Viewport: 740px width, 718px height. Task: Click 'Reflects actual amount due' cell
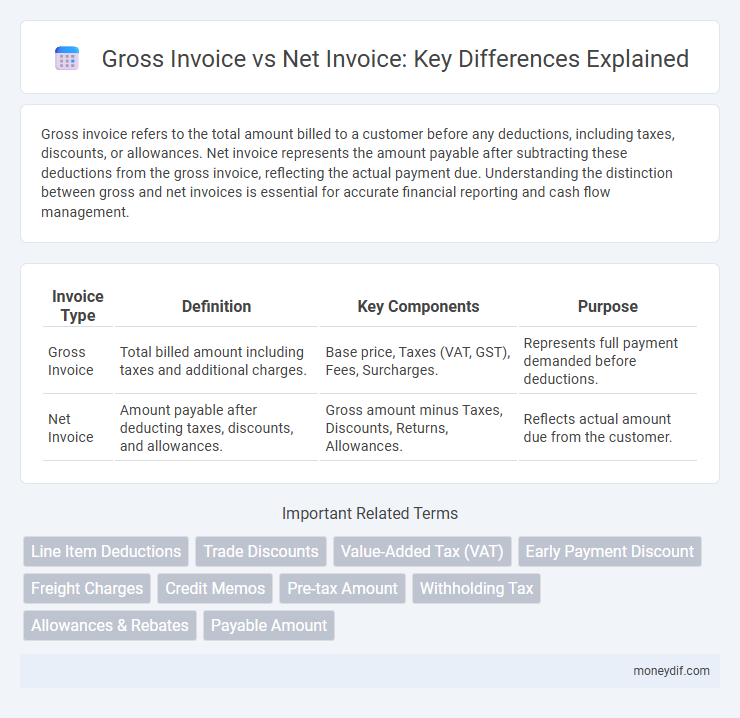tap(608, 428)
